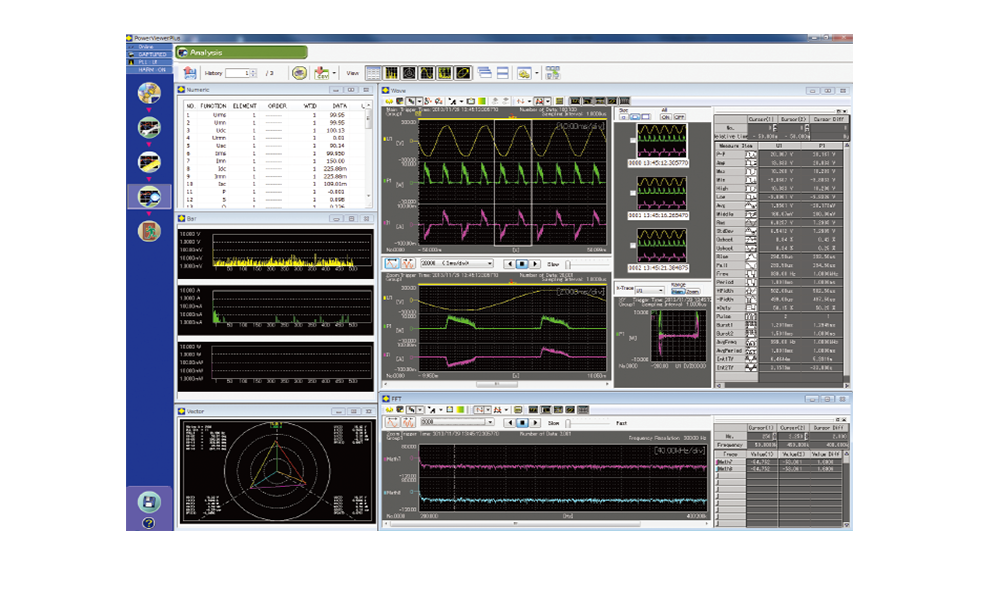The width and height of the screenshot is (981, 591).
Task: Click the green color icon in FFT toolbar
Action: (x=460, y=410)
